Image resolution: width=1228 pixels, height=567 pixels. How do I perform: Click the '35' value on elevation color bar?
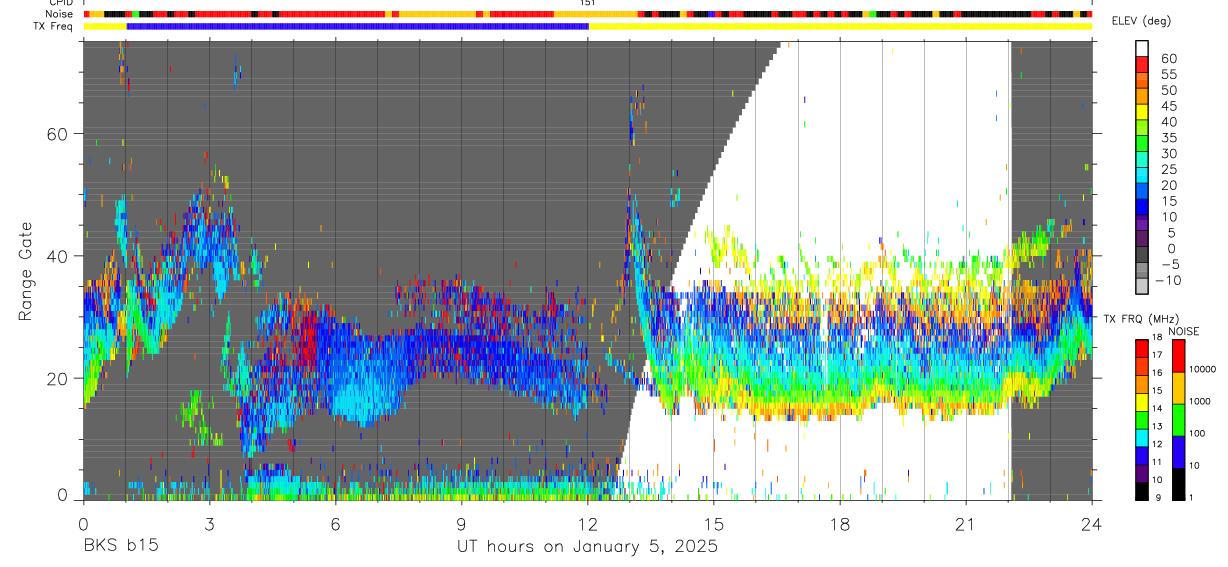click(1167, 138)
